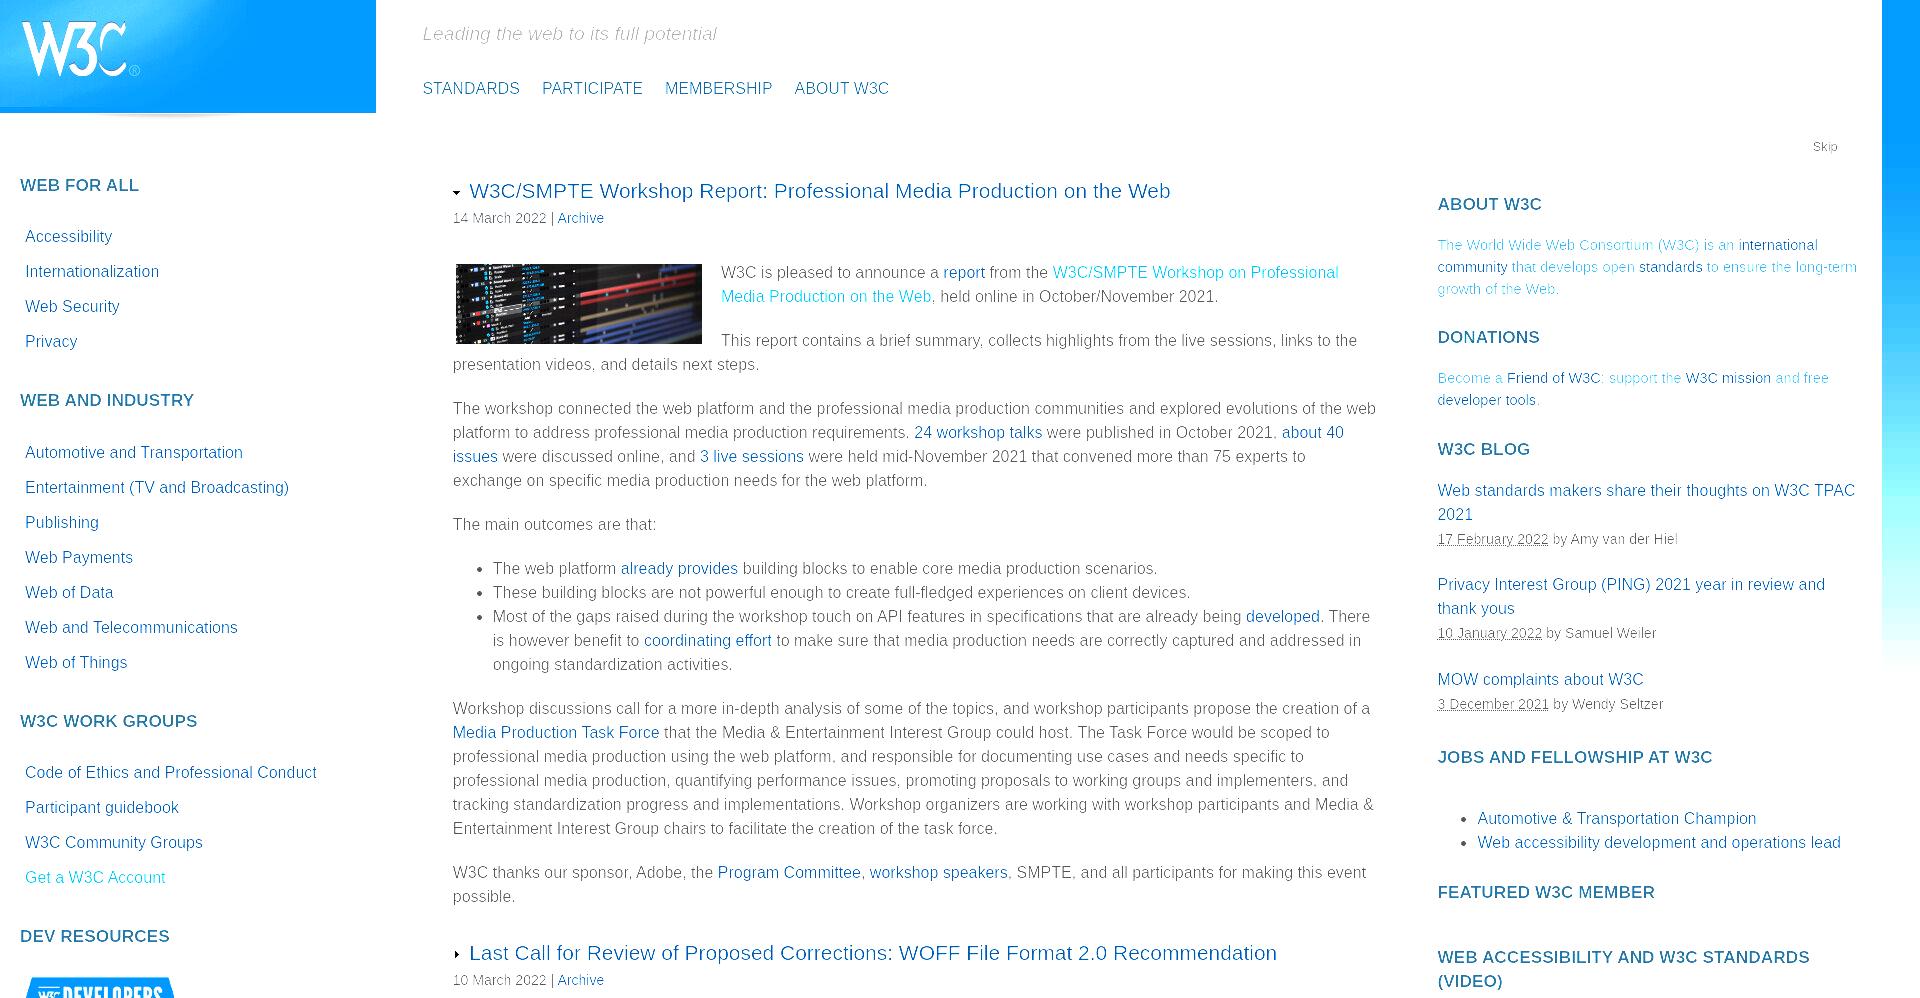Open the Accessibility page
This screenshot has width=1920, height=998.
[x=68, y=236]
